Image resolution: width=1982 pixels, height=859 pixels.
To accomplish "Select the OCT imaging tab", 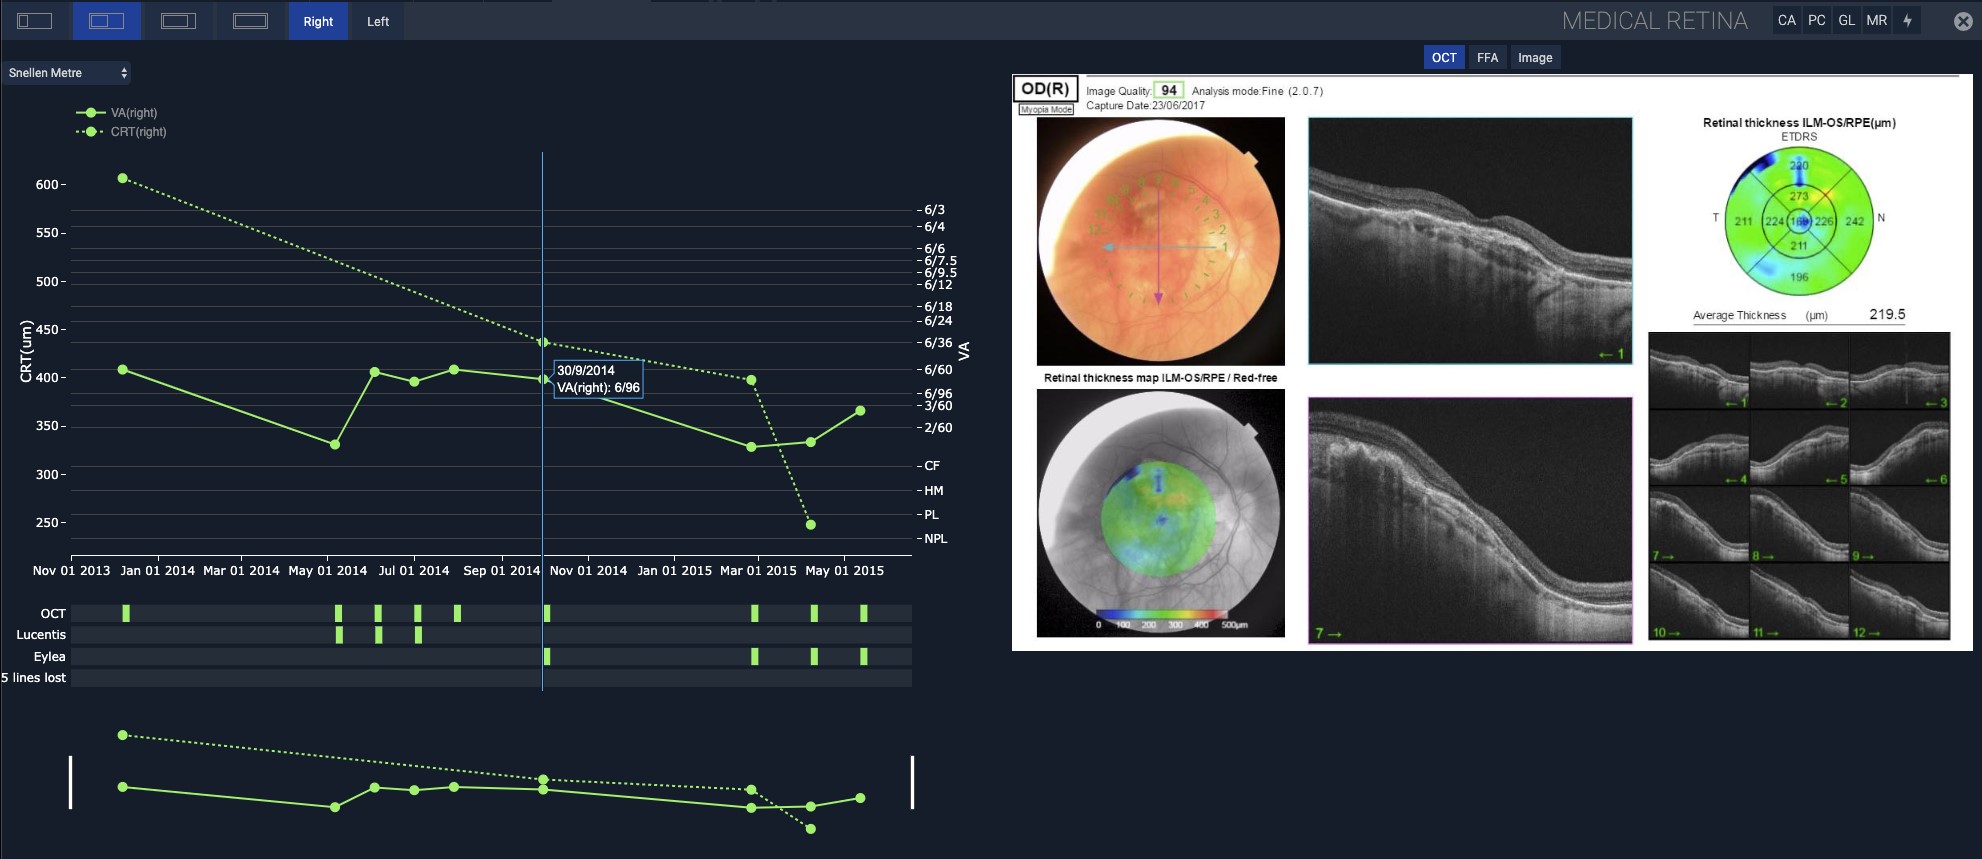I will point(1444,58).
